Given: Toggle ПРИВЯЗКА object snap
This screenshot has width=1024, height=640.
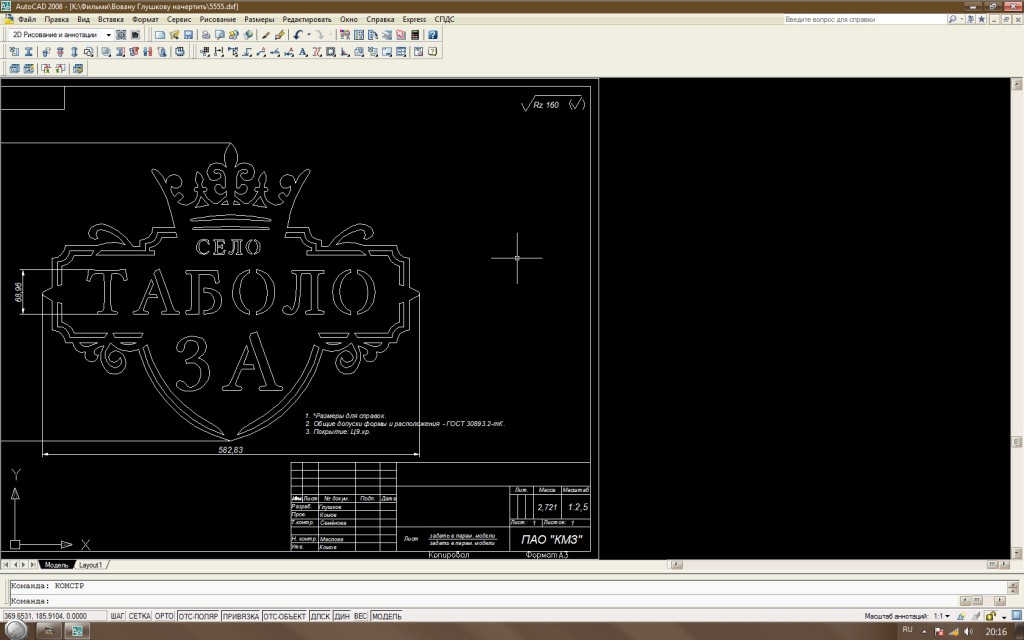Looking at the screenshot, I should point(241,616).
